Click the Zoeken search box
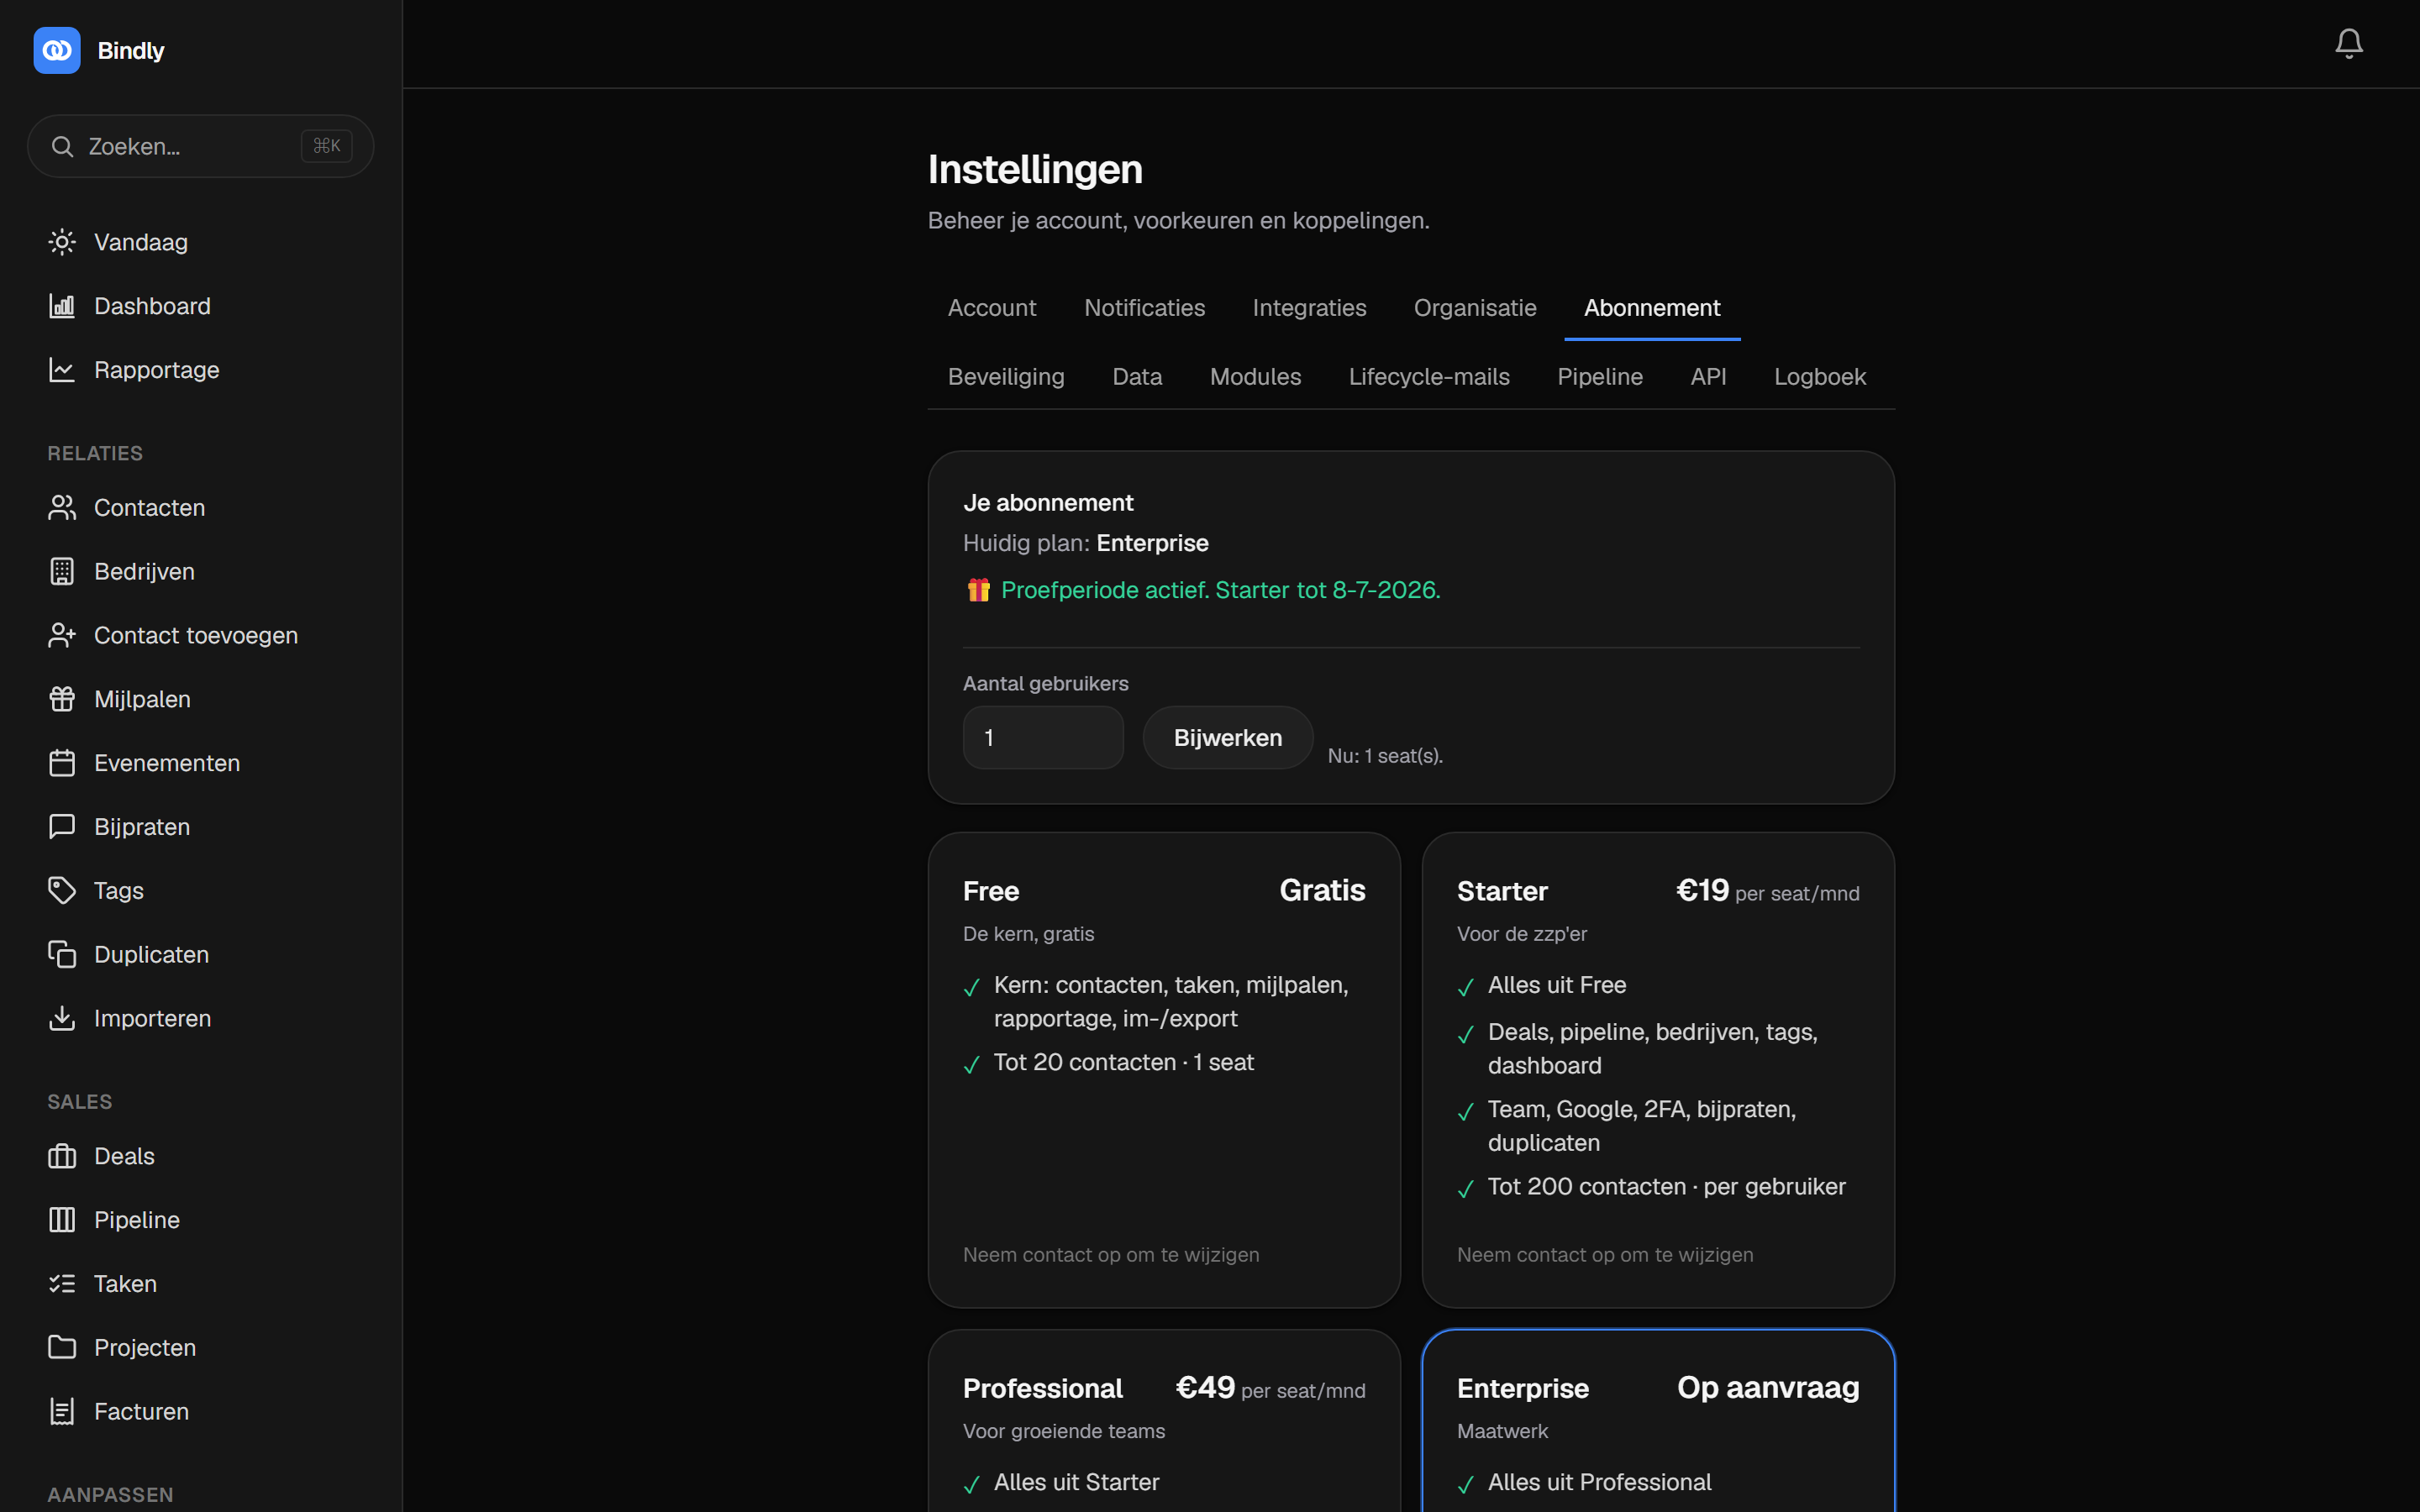This screenshot has width=2420, height=1512. (x=201, y=146)
